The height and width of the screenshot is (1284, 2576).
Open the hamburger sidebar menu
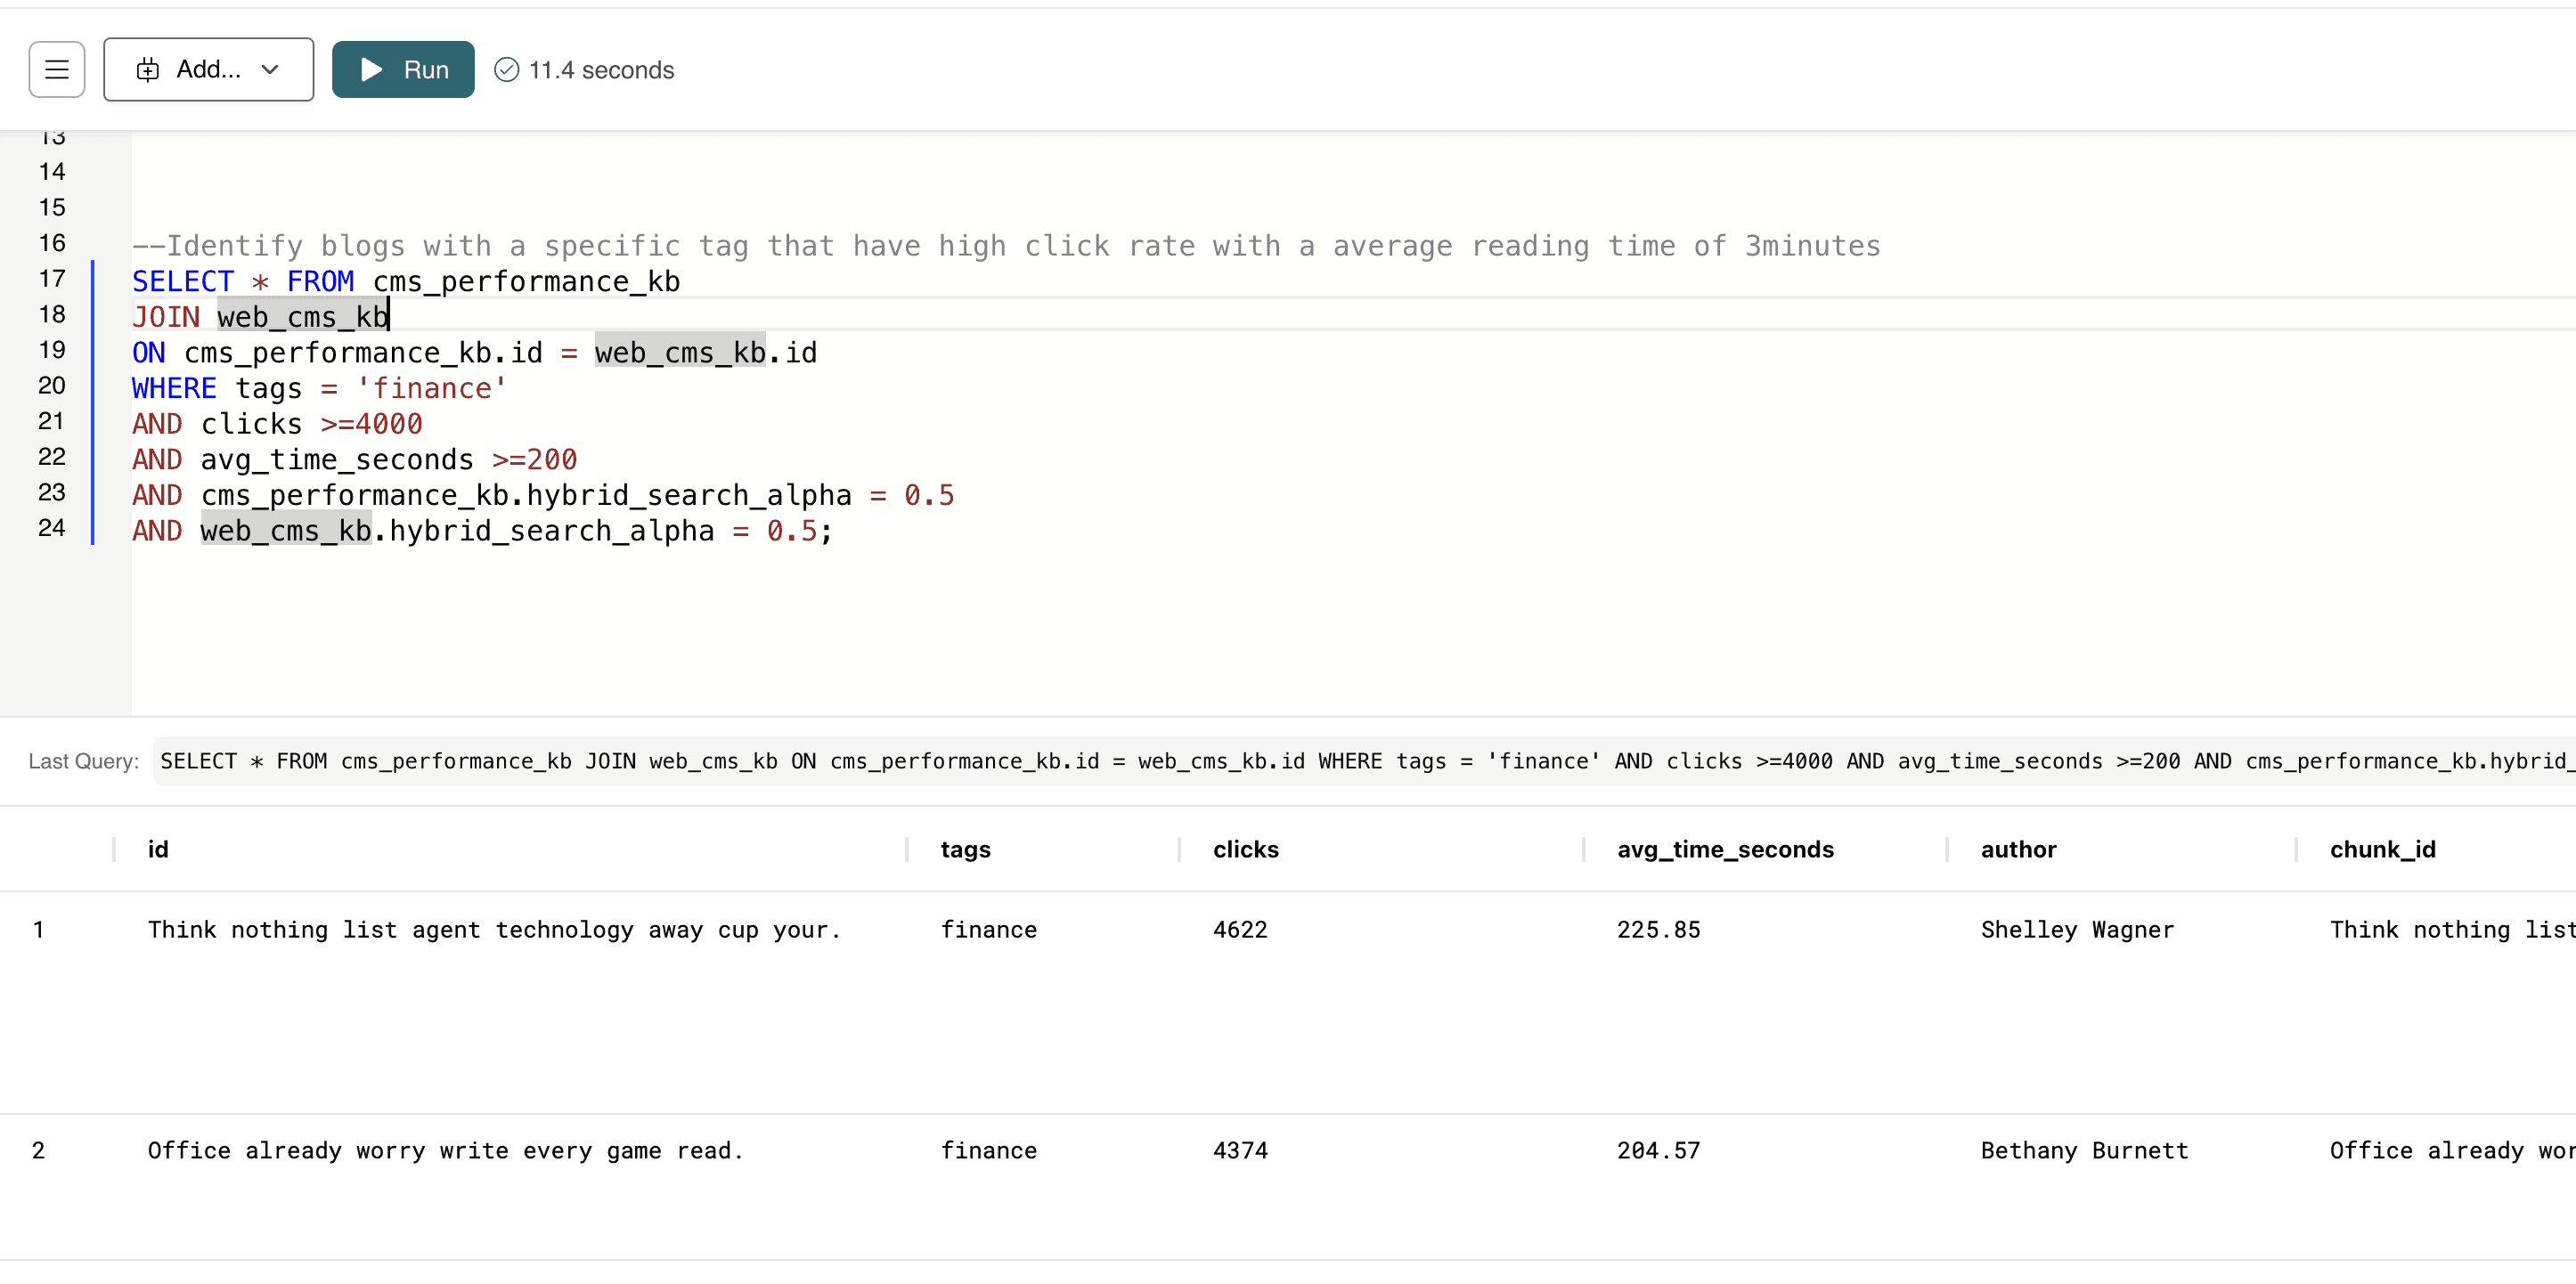click(57, 69)
